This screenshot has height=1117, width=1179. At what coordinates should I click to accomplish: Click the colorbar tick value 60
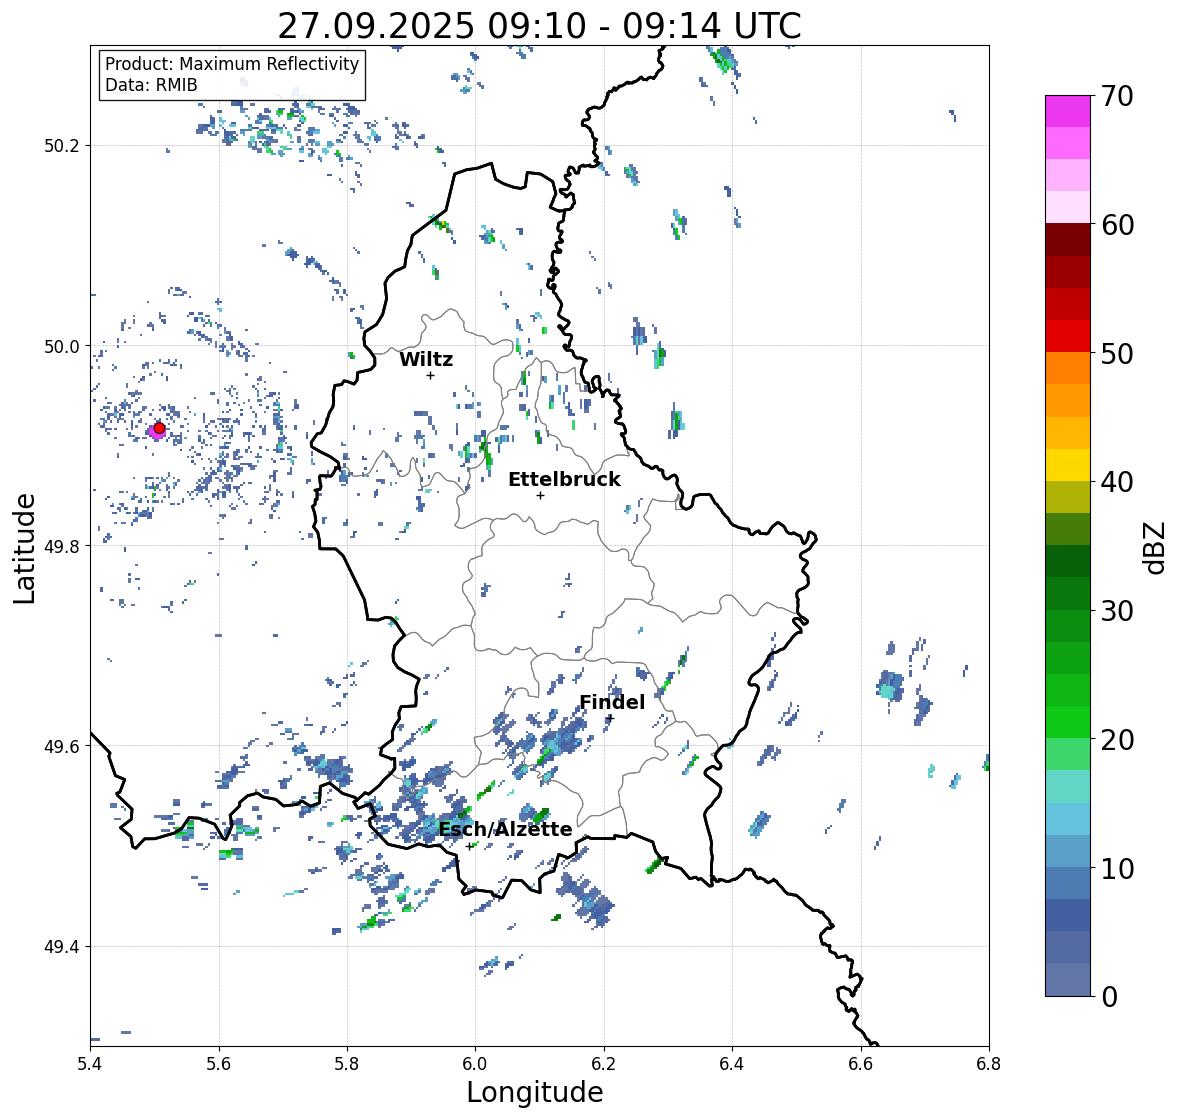pyautogui.click(x=1117, y=225)
